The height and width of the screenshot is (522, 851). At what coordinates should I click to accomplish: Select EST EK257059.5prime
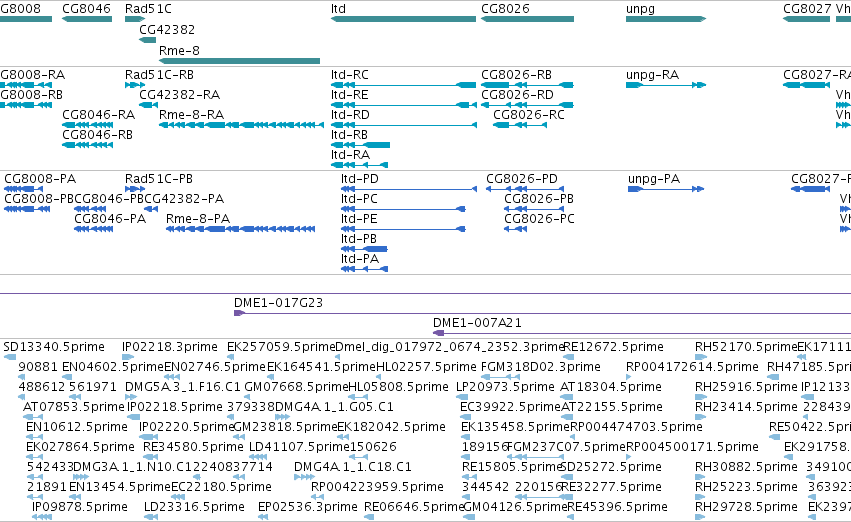[x=231, y=357]
